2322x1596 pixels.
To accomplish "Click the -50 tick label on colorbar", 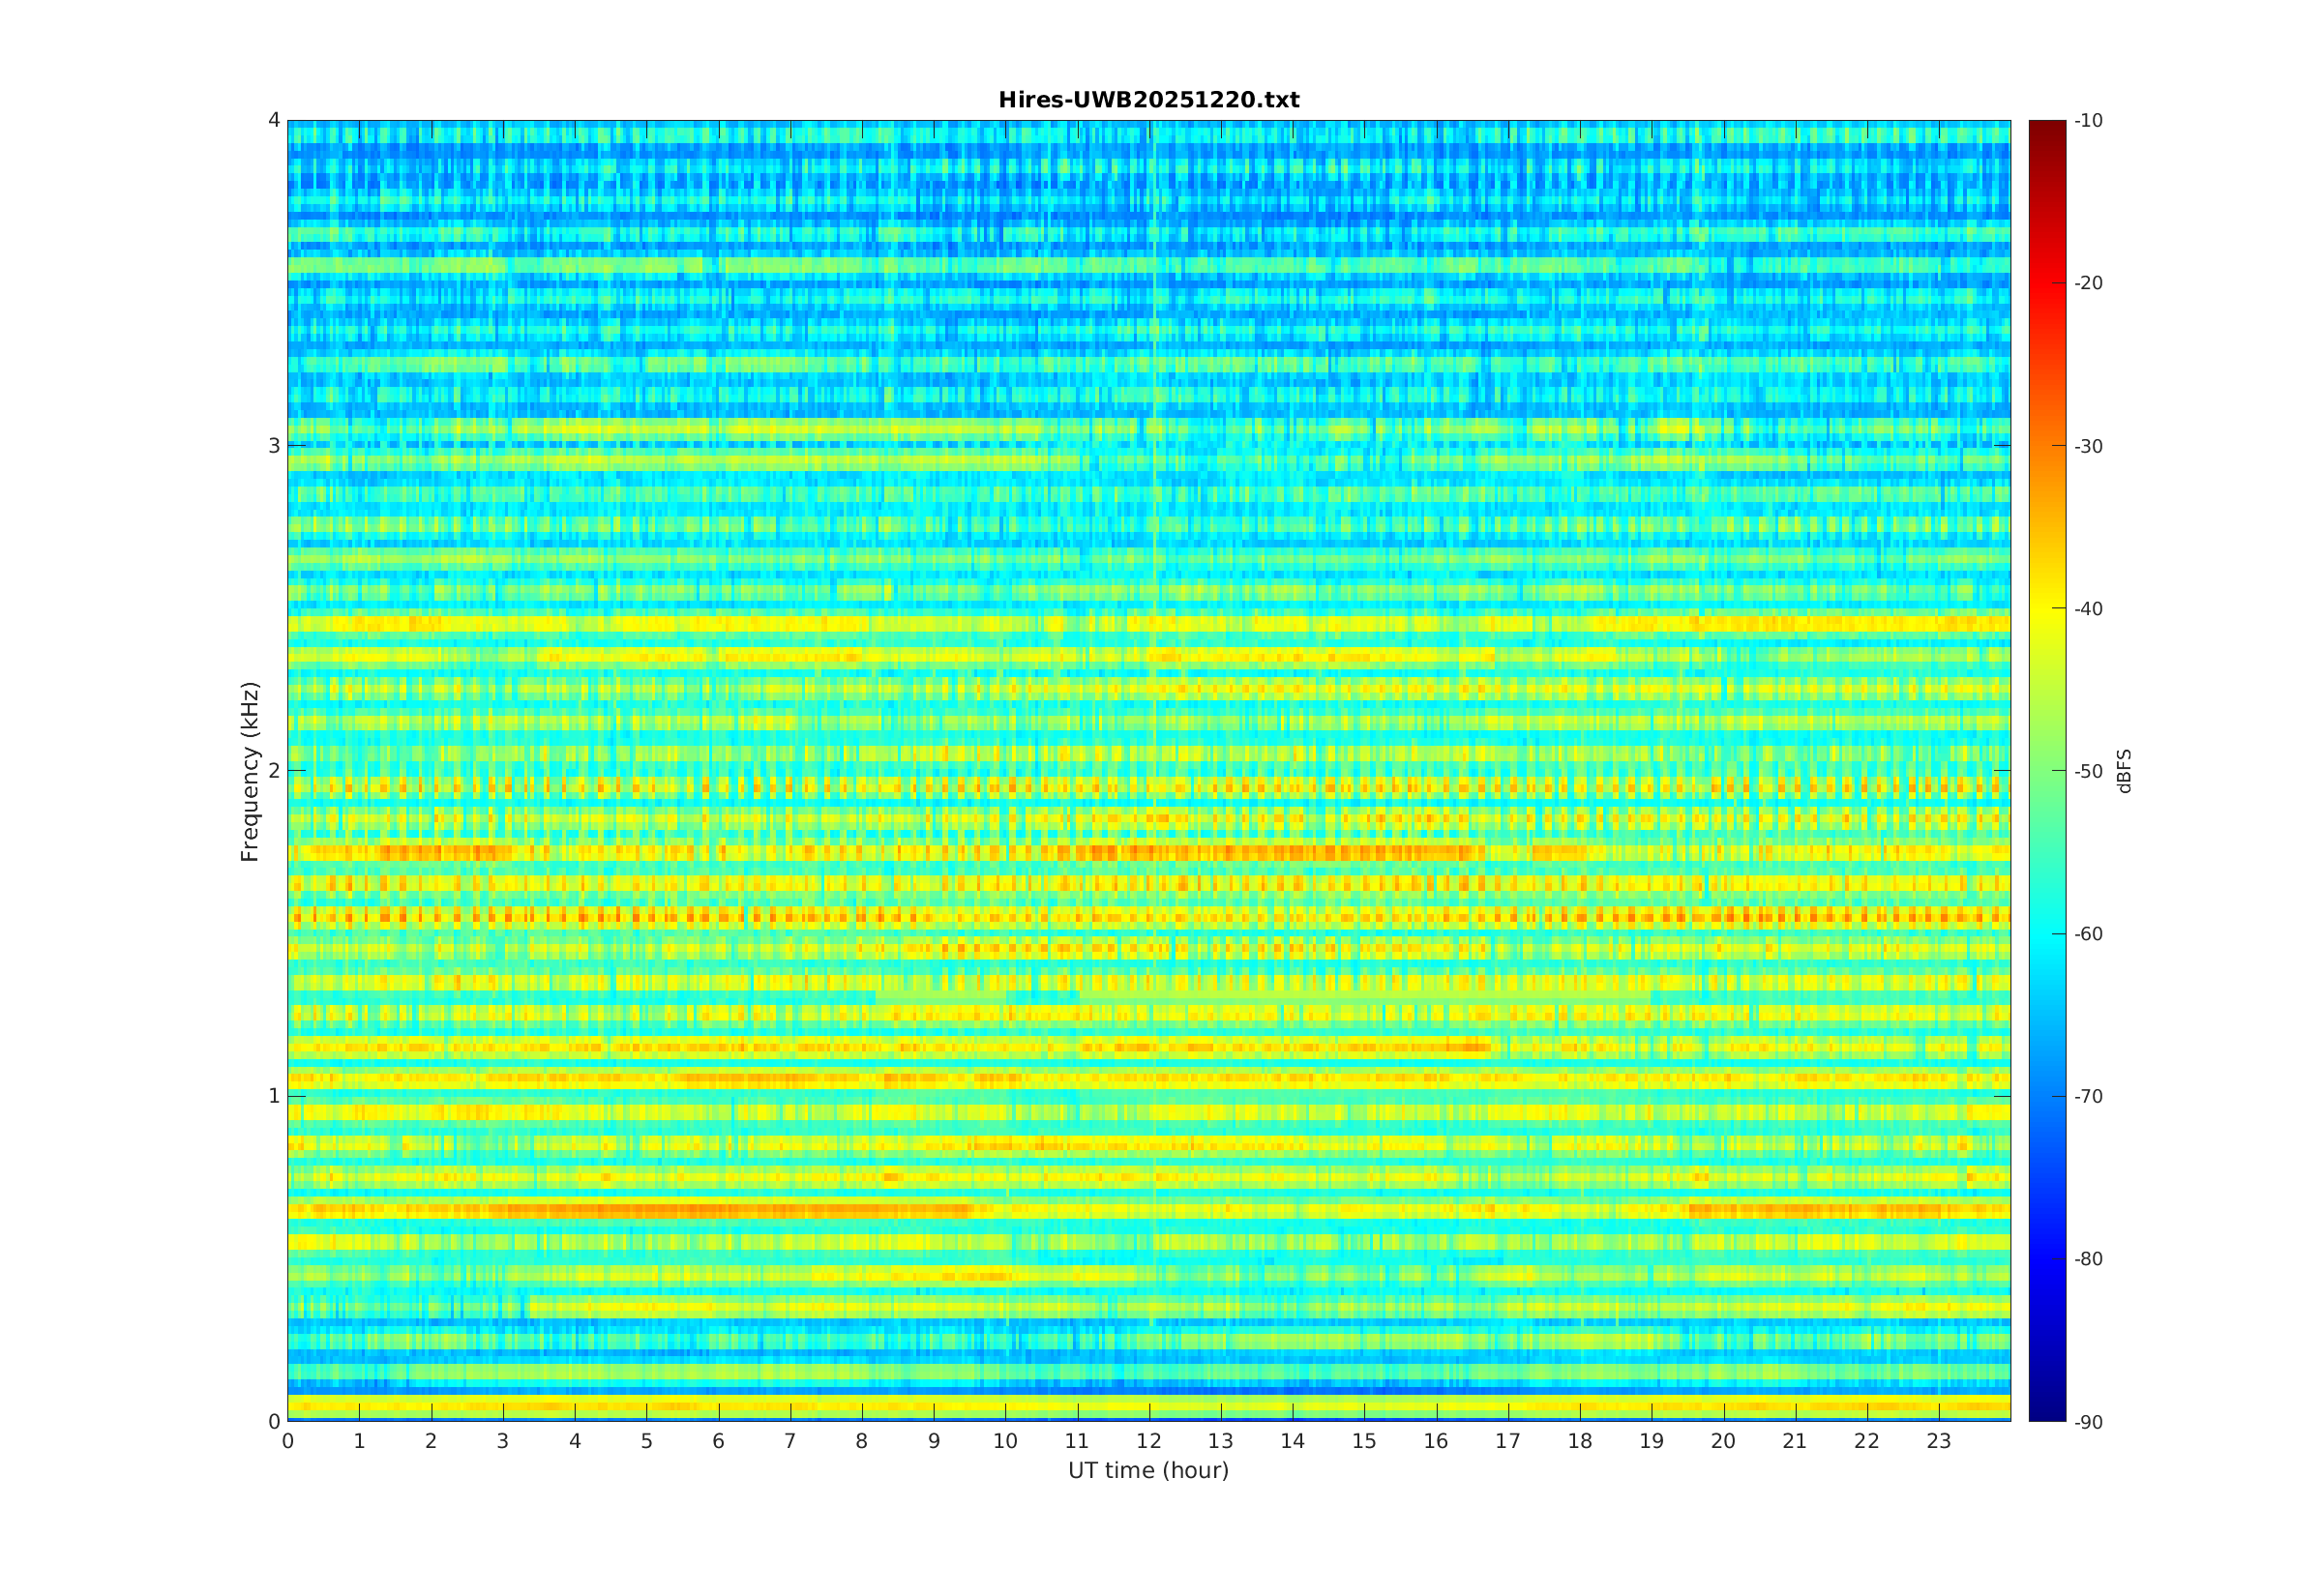I will coord(2088,771).
